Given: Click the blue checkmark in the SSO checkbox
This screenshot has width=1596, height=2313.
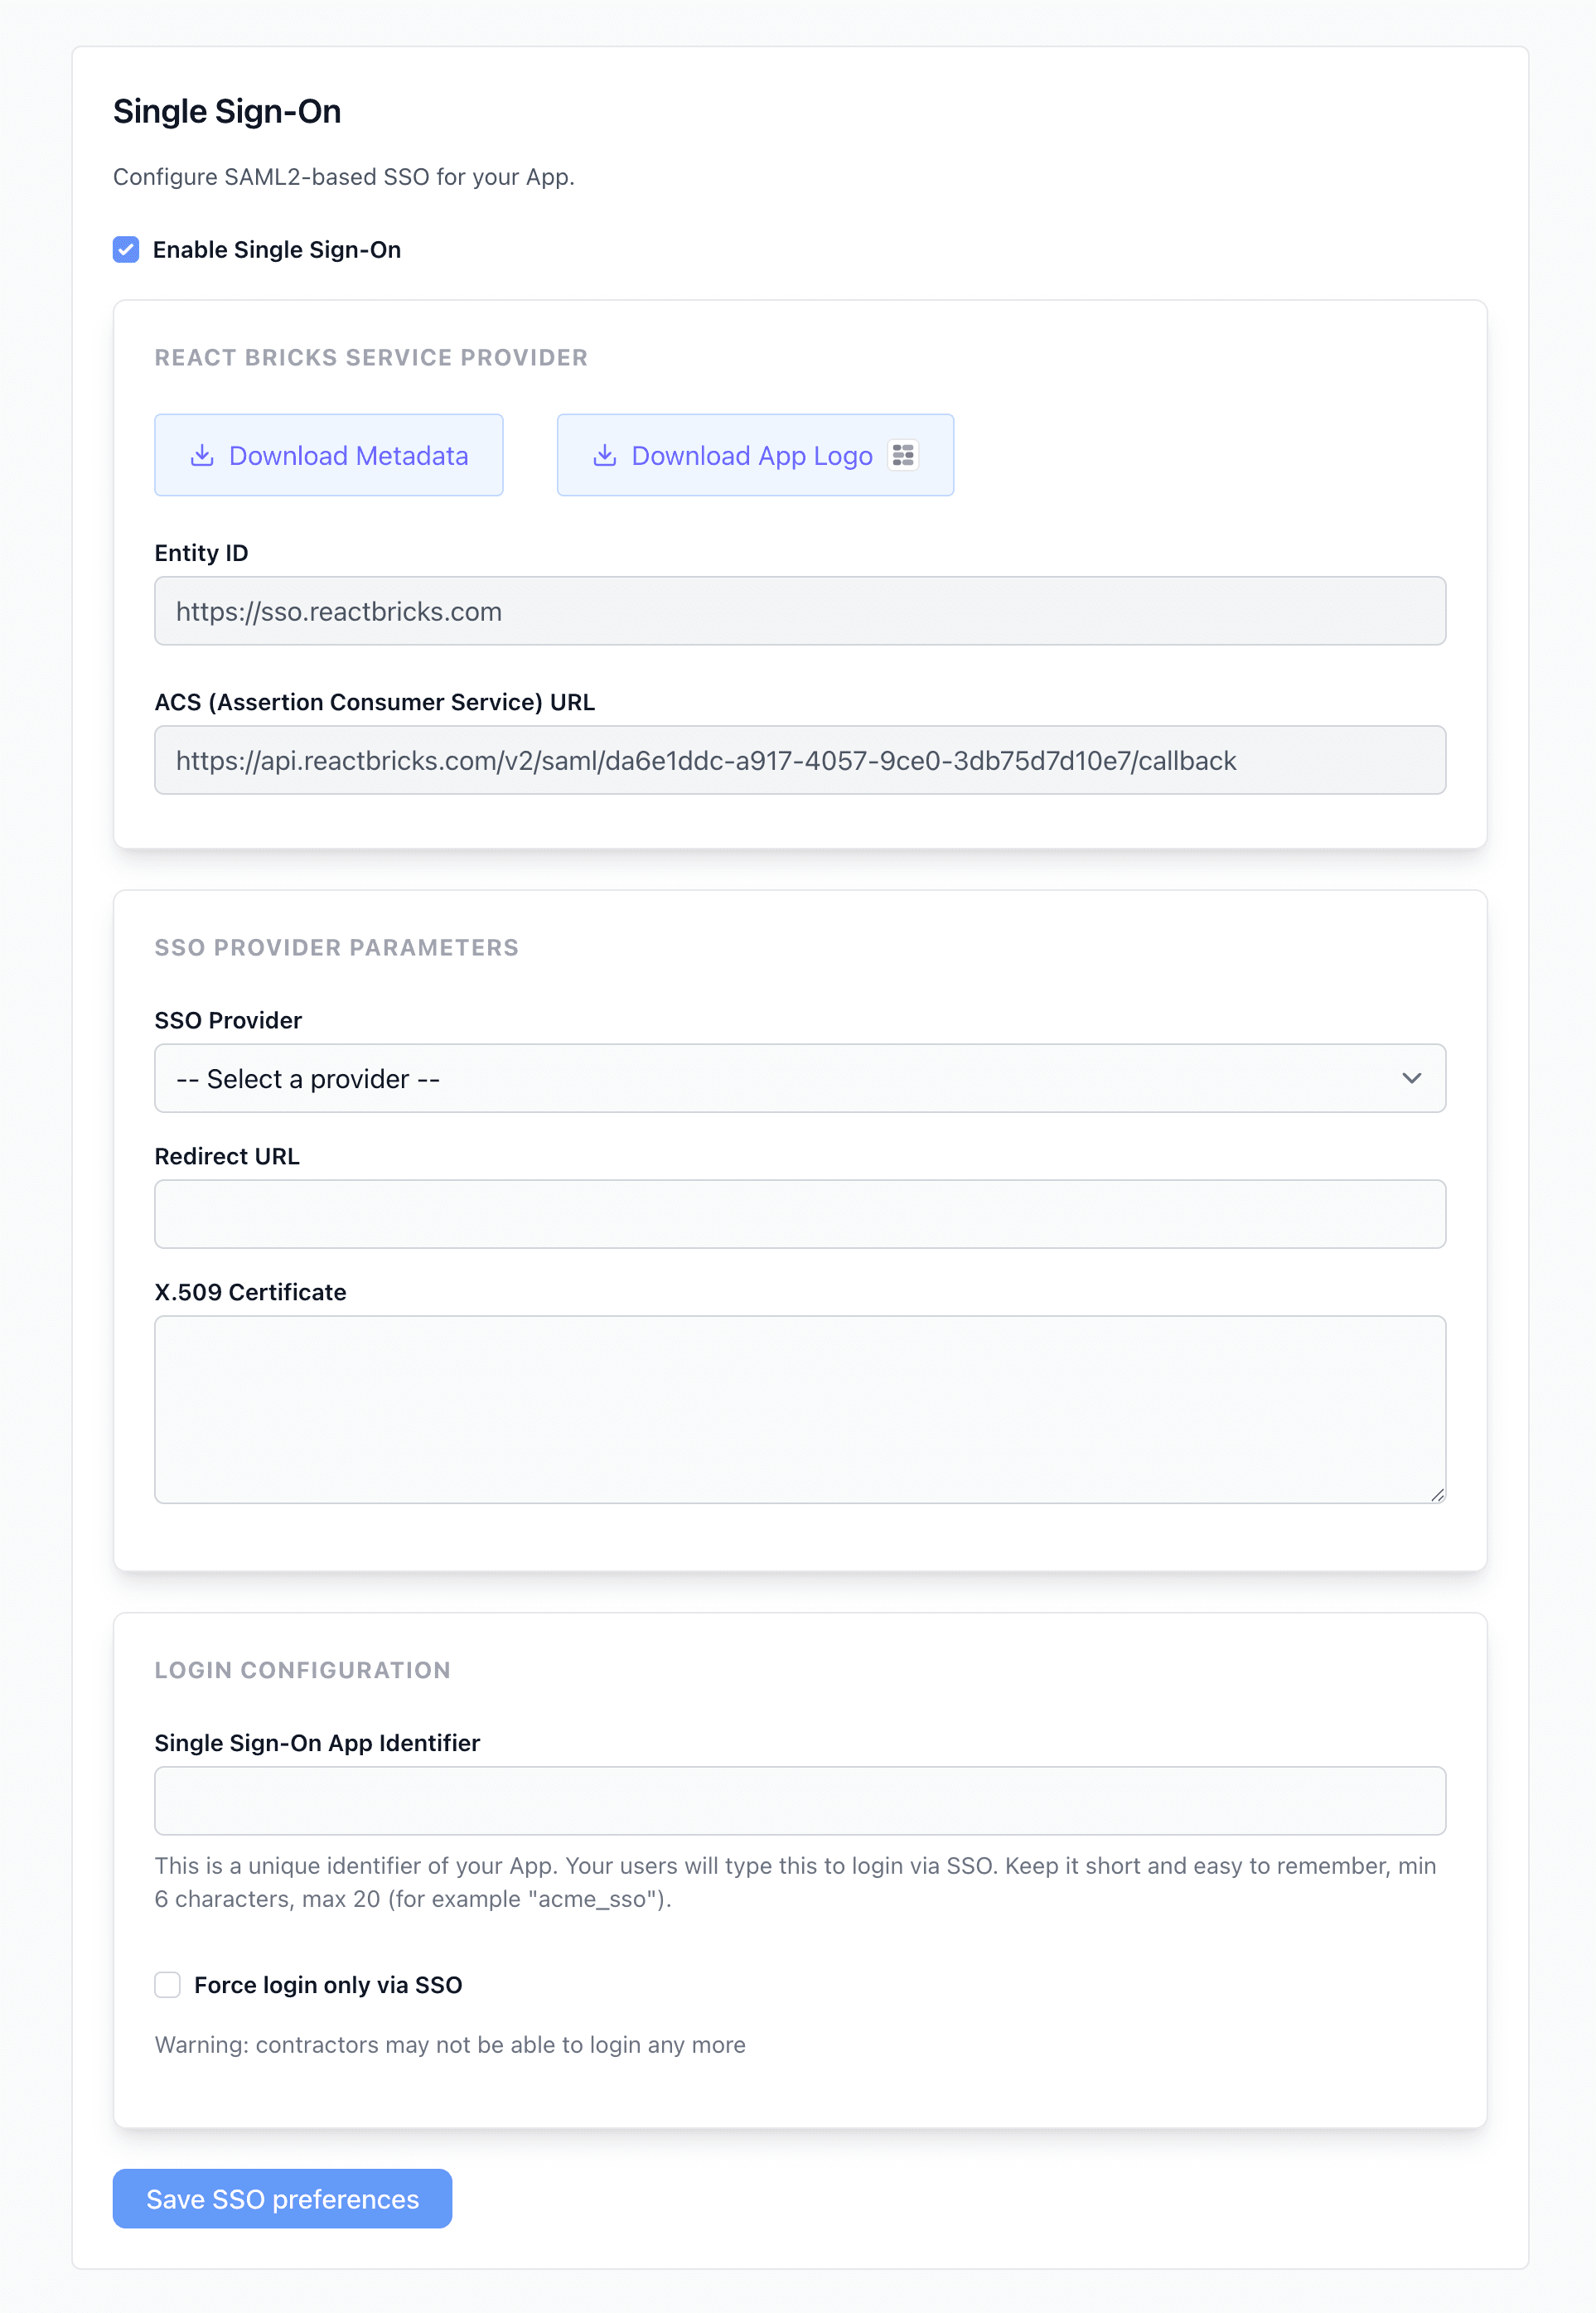Looking at the screenshot, I should click(x=125, y=249).
